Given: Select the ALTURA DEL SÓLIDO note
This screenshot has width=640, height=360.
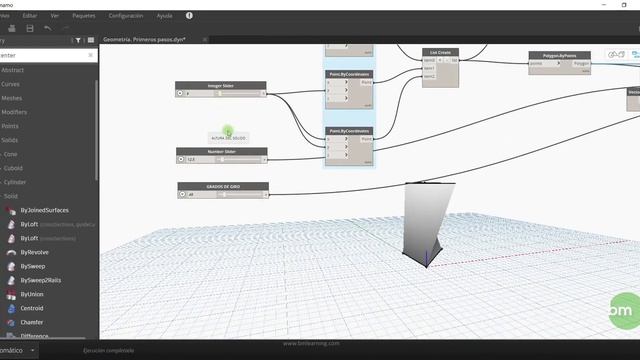Looking at the screenshot, I should point(229,138).
